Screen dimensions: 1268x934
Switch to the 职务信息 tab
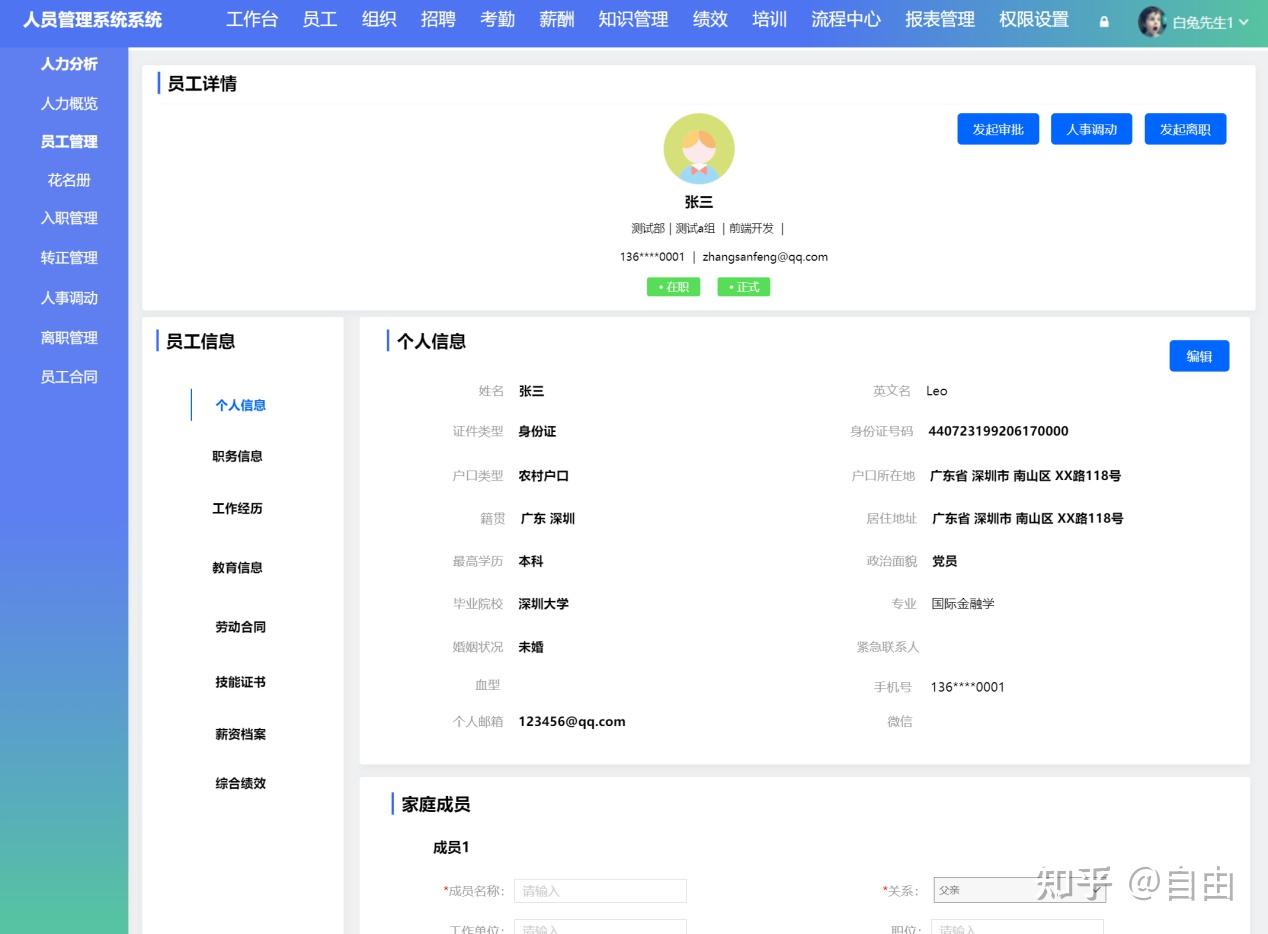pos(240,456)
